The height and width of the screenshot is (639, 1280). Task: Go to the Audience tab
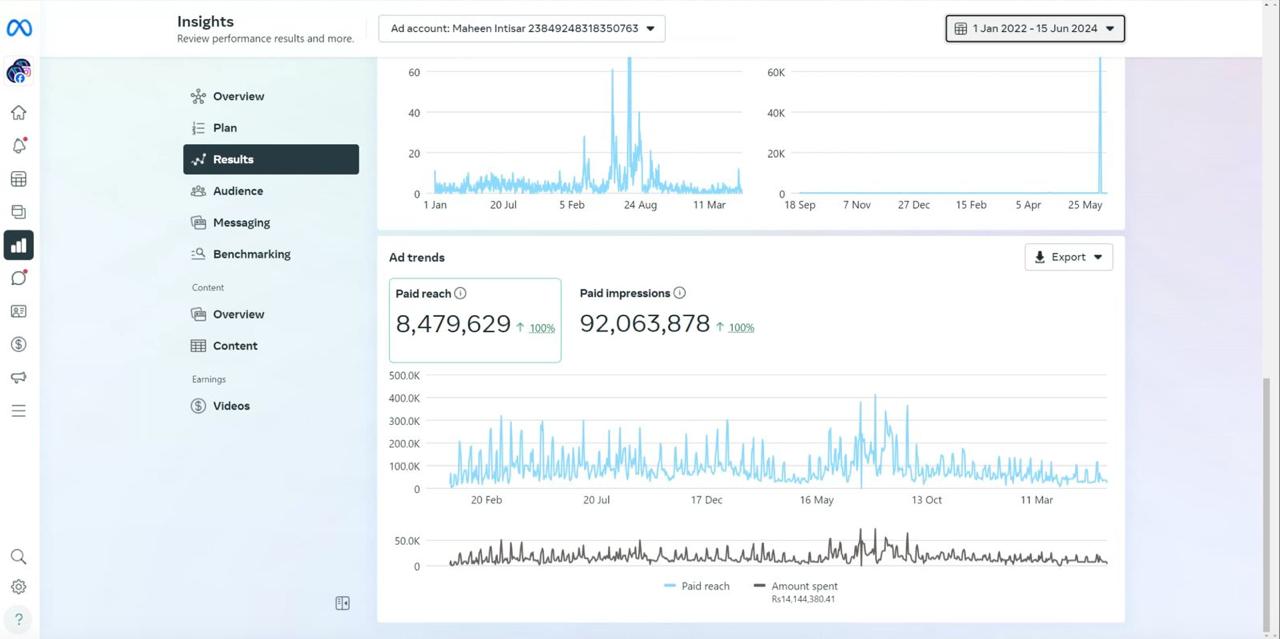click(x=238, y=191)
